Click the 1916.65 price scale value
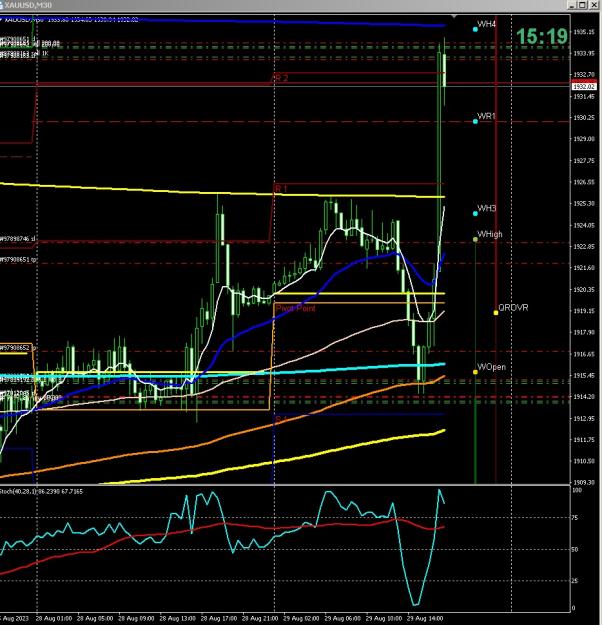602x625 pixels. 584,354
